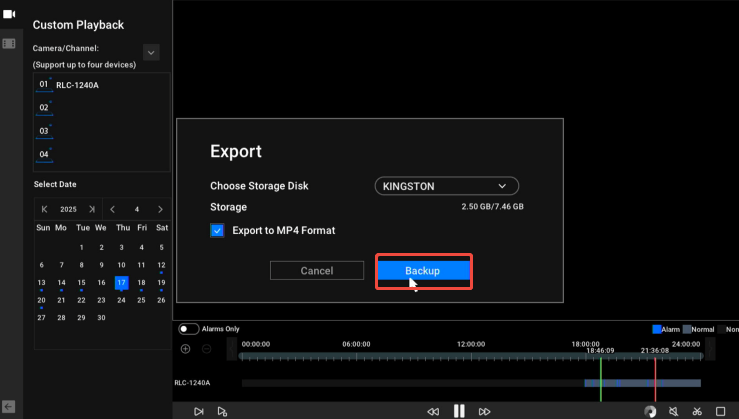
Task: Toggle the muted speaker icon
Action: [x=673, y=411]
